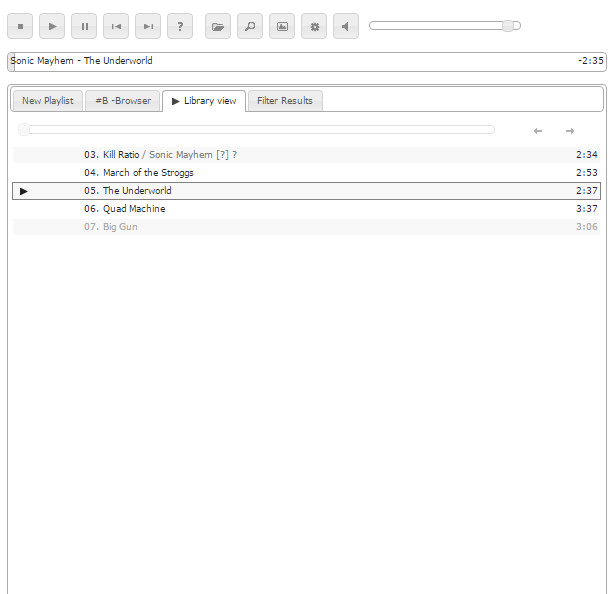Click the 2:37 duration of The Underworld

click(586, 191)
